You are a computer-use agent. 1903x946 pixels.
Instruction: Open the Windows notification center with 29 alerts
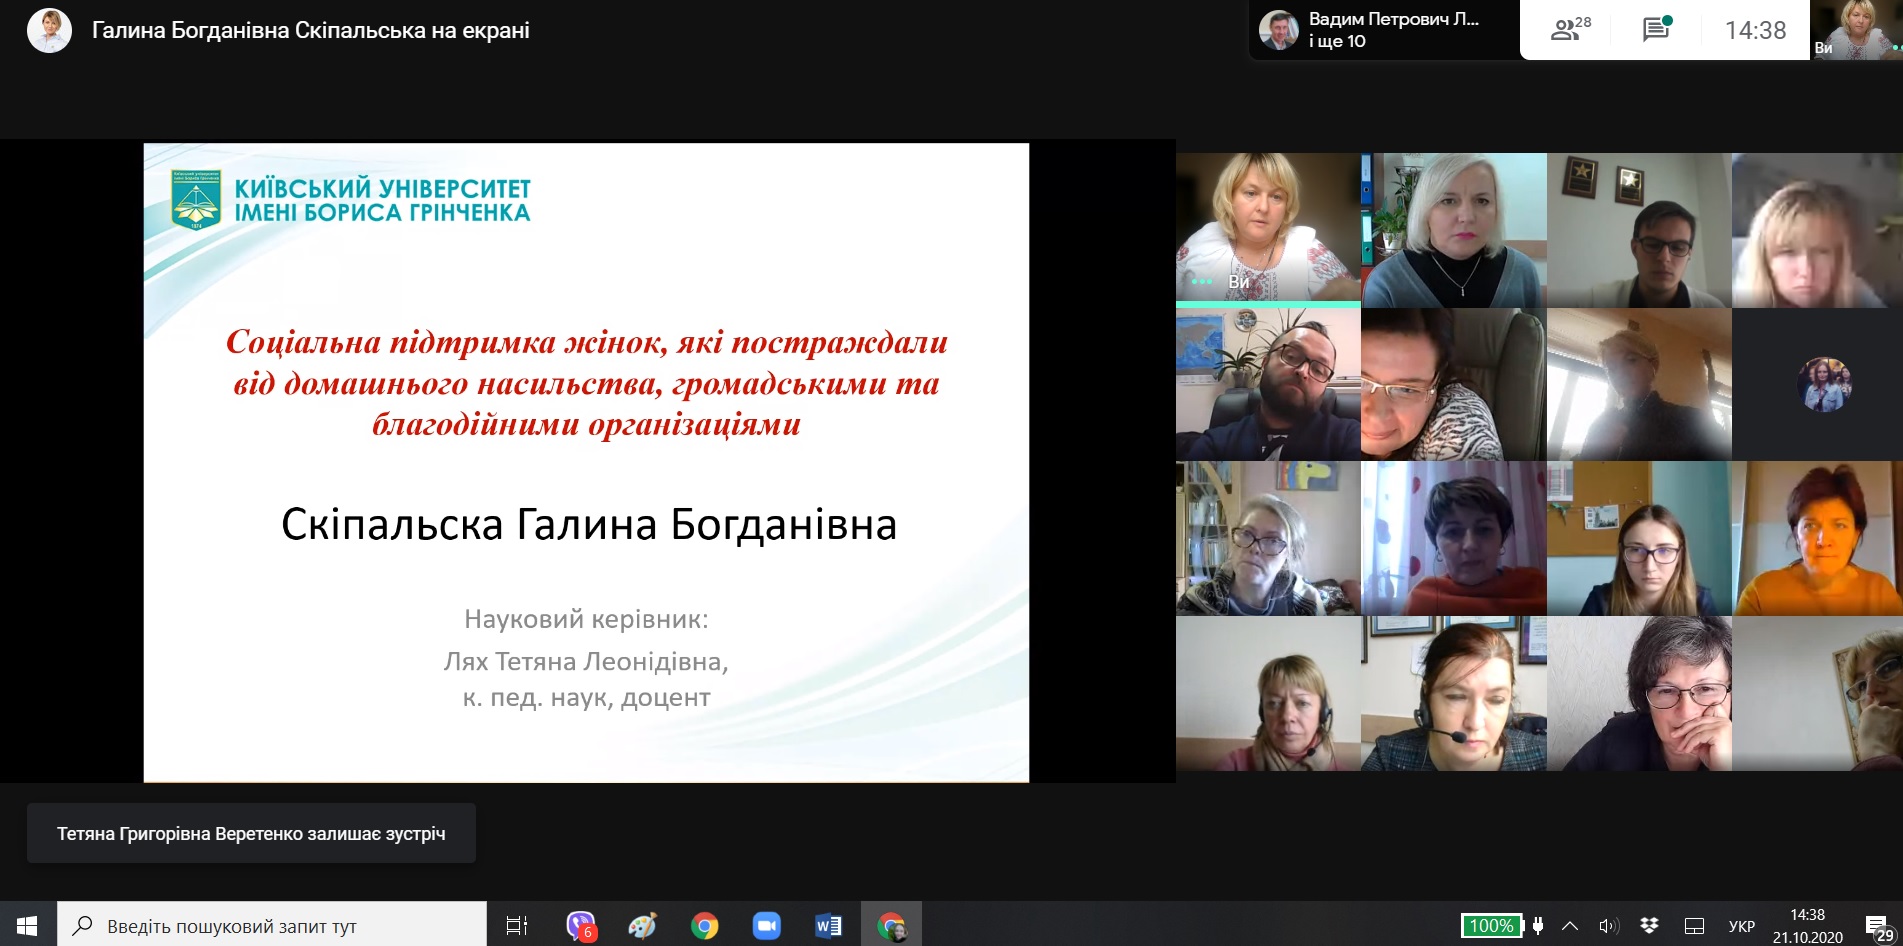point(1878,926)
